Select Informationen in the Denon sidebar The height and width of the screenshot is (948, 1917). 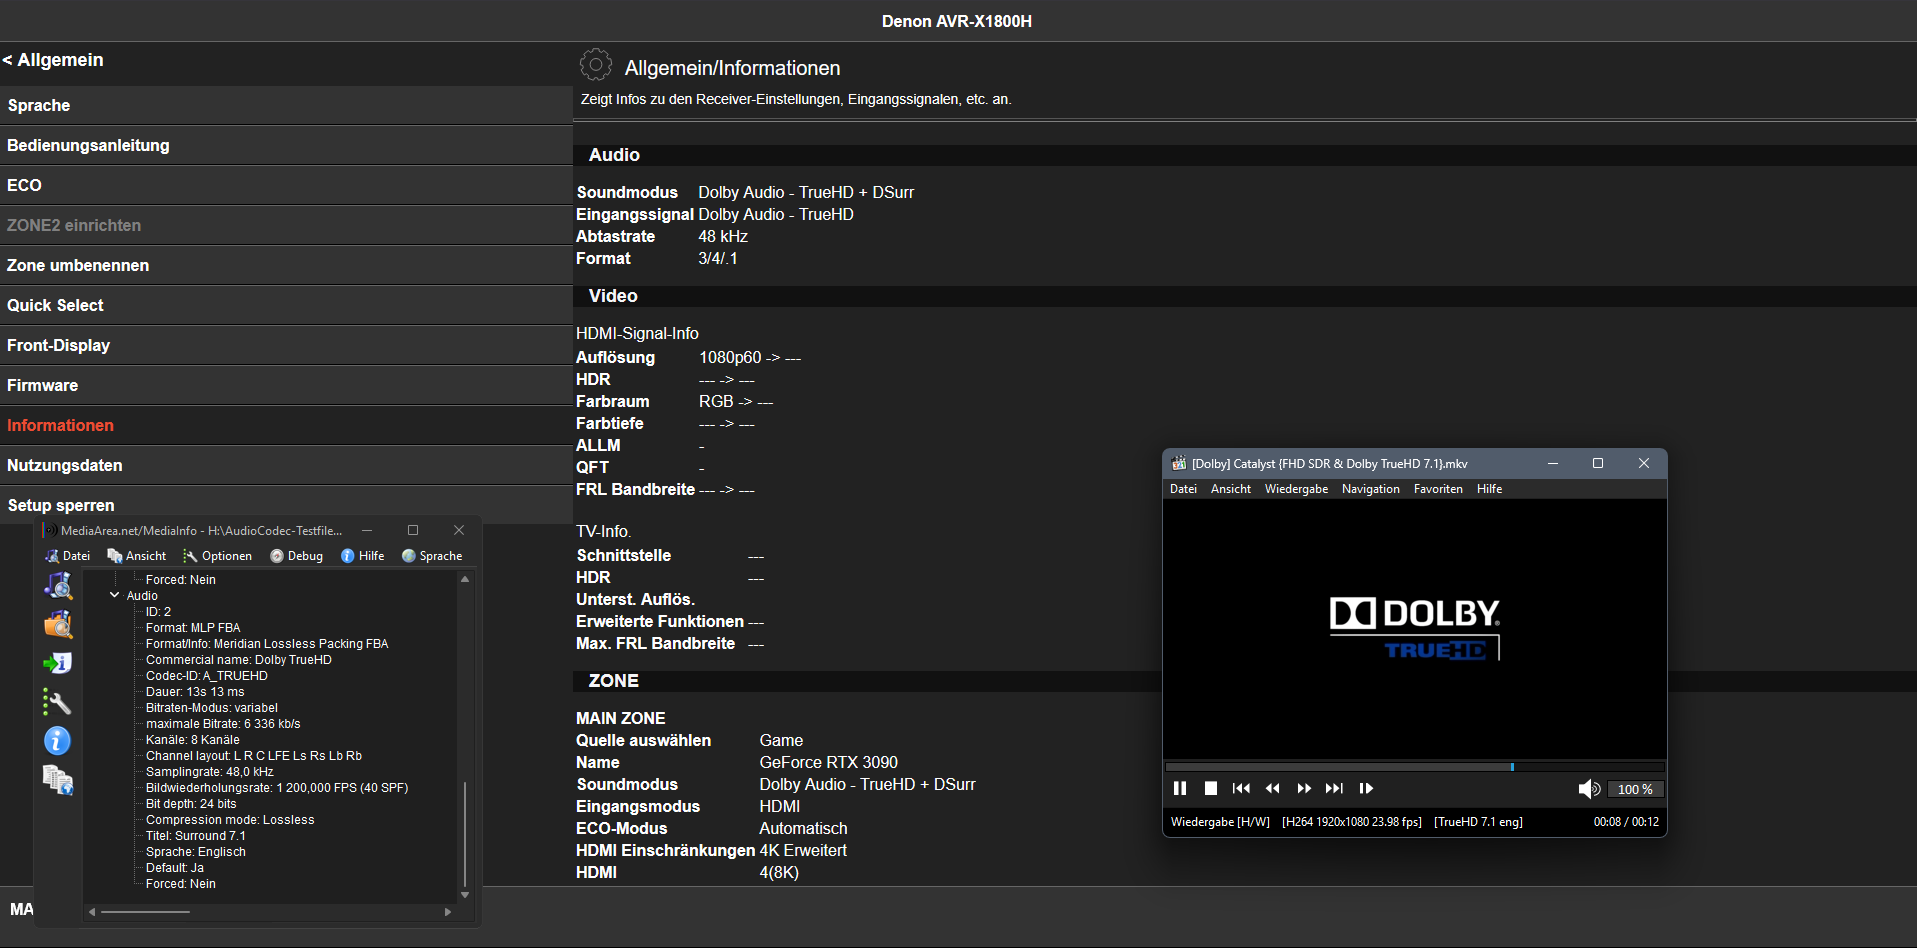click(60, 425)
